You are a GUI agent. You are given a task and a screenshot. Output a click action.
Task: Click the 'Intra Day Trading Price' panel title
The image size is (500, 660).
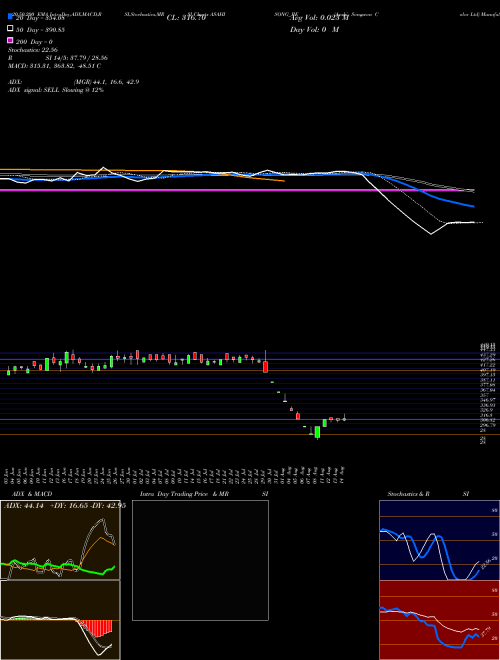pos(184,494)
